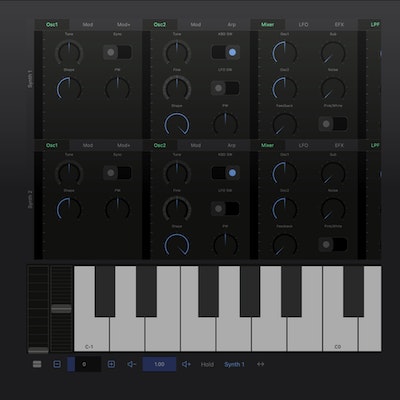Select the EFX tab in Synth 2
Viewport: 400px width, 400px height.
pos(339,146)
